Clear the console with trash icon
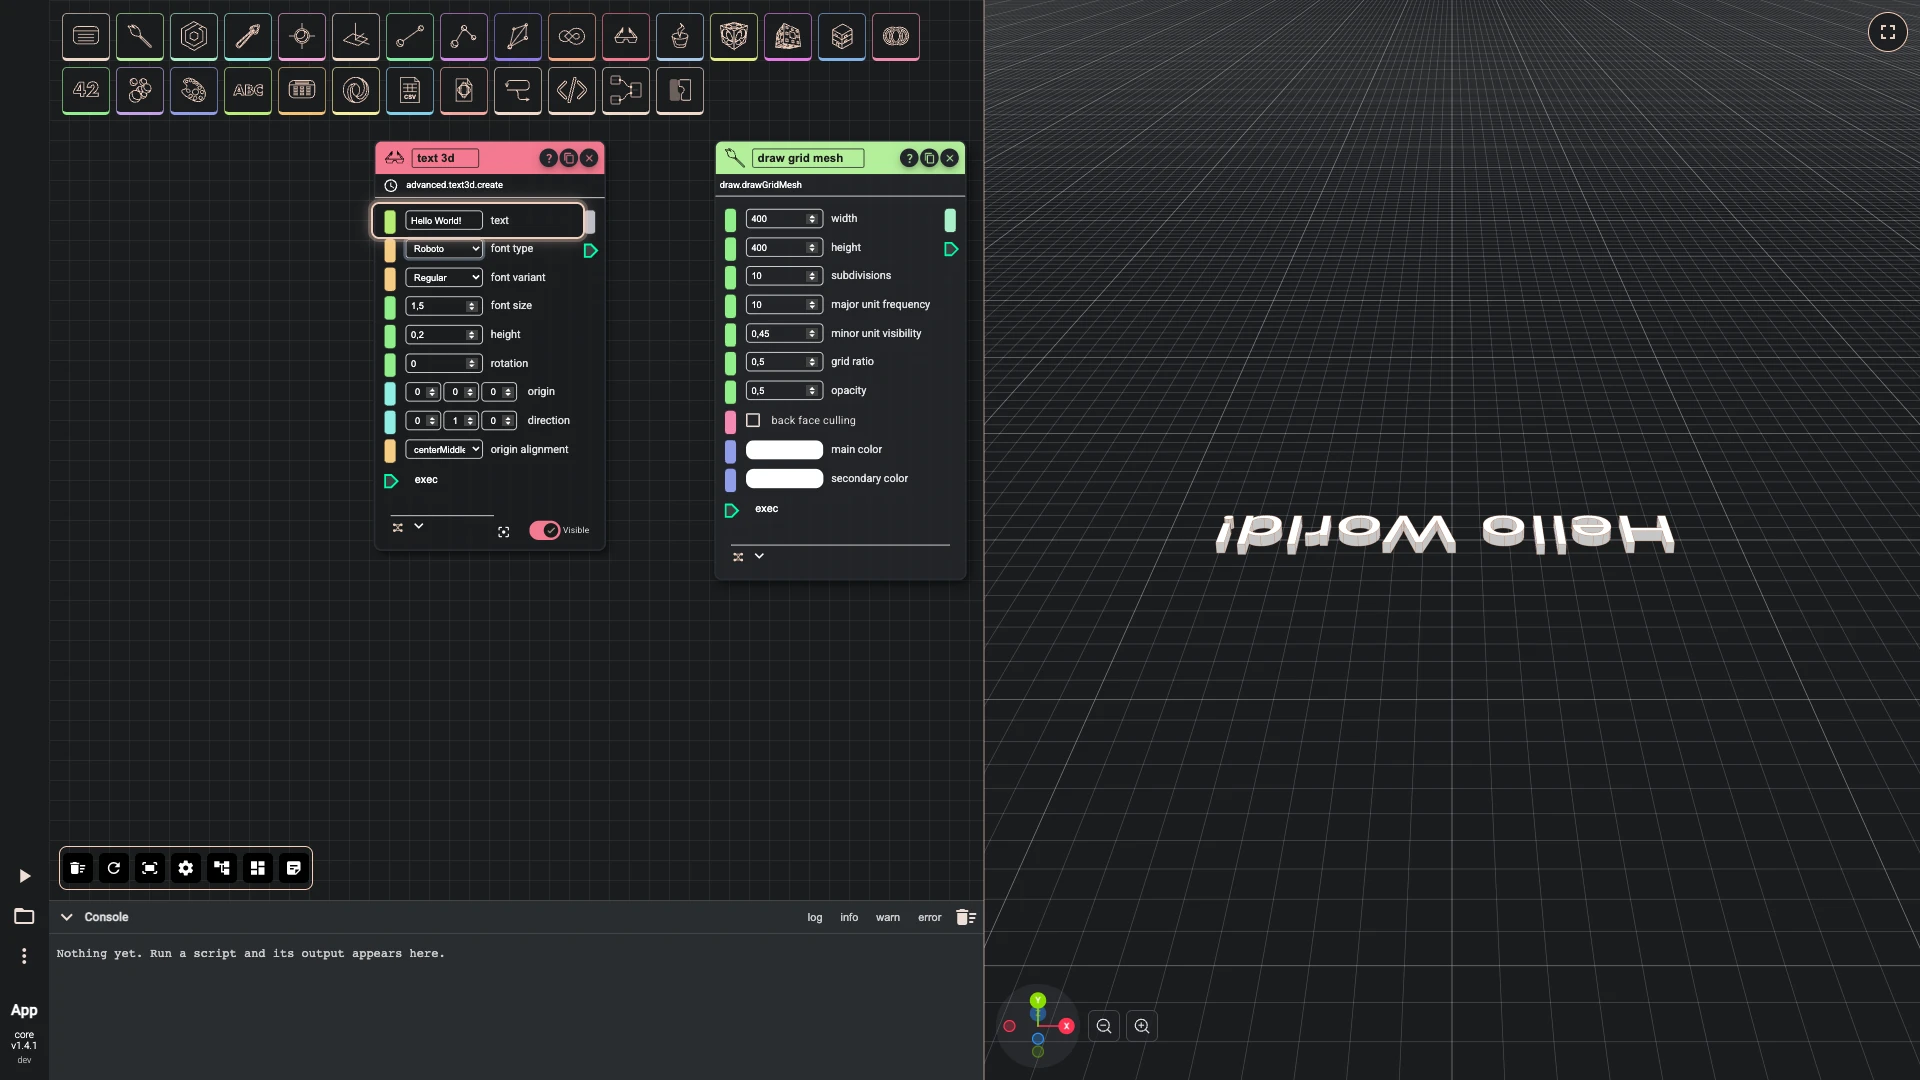The image size is (1920, 1080). click(965, 917)
